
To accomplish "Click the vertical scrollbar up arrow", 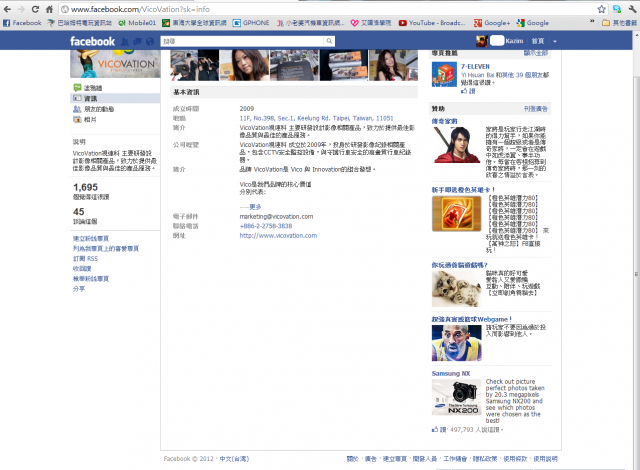I will pyautogui.click(x=636, y=35).
